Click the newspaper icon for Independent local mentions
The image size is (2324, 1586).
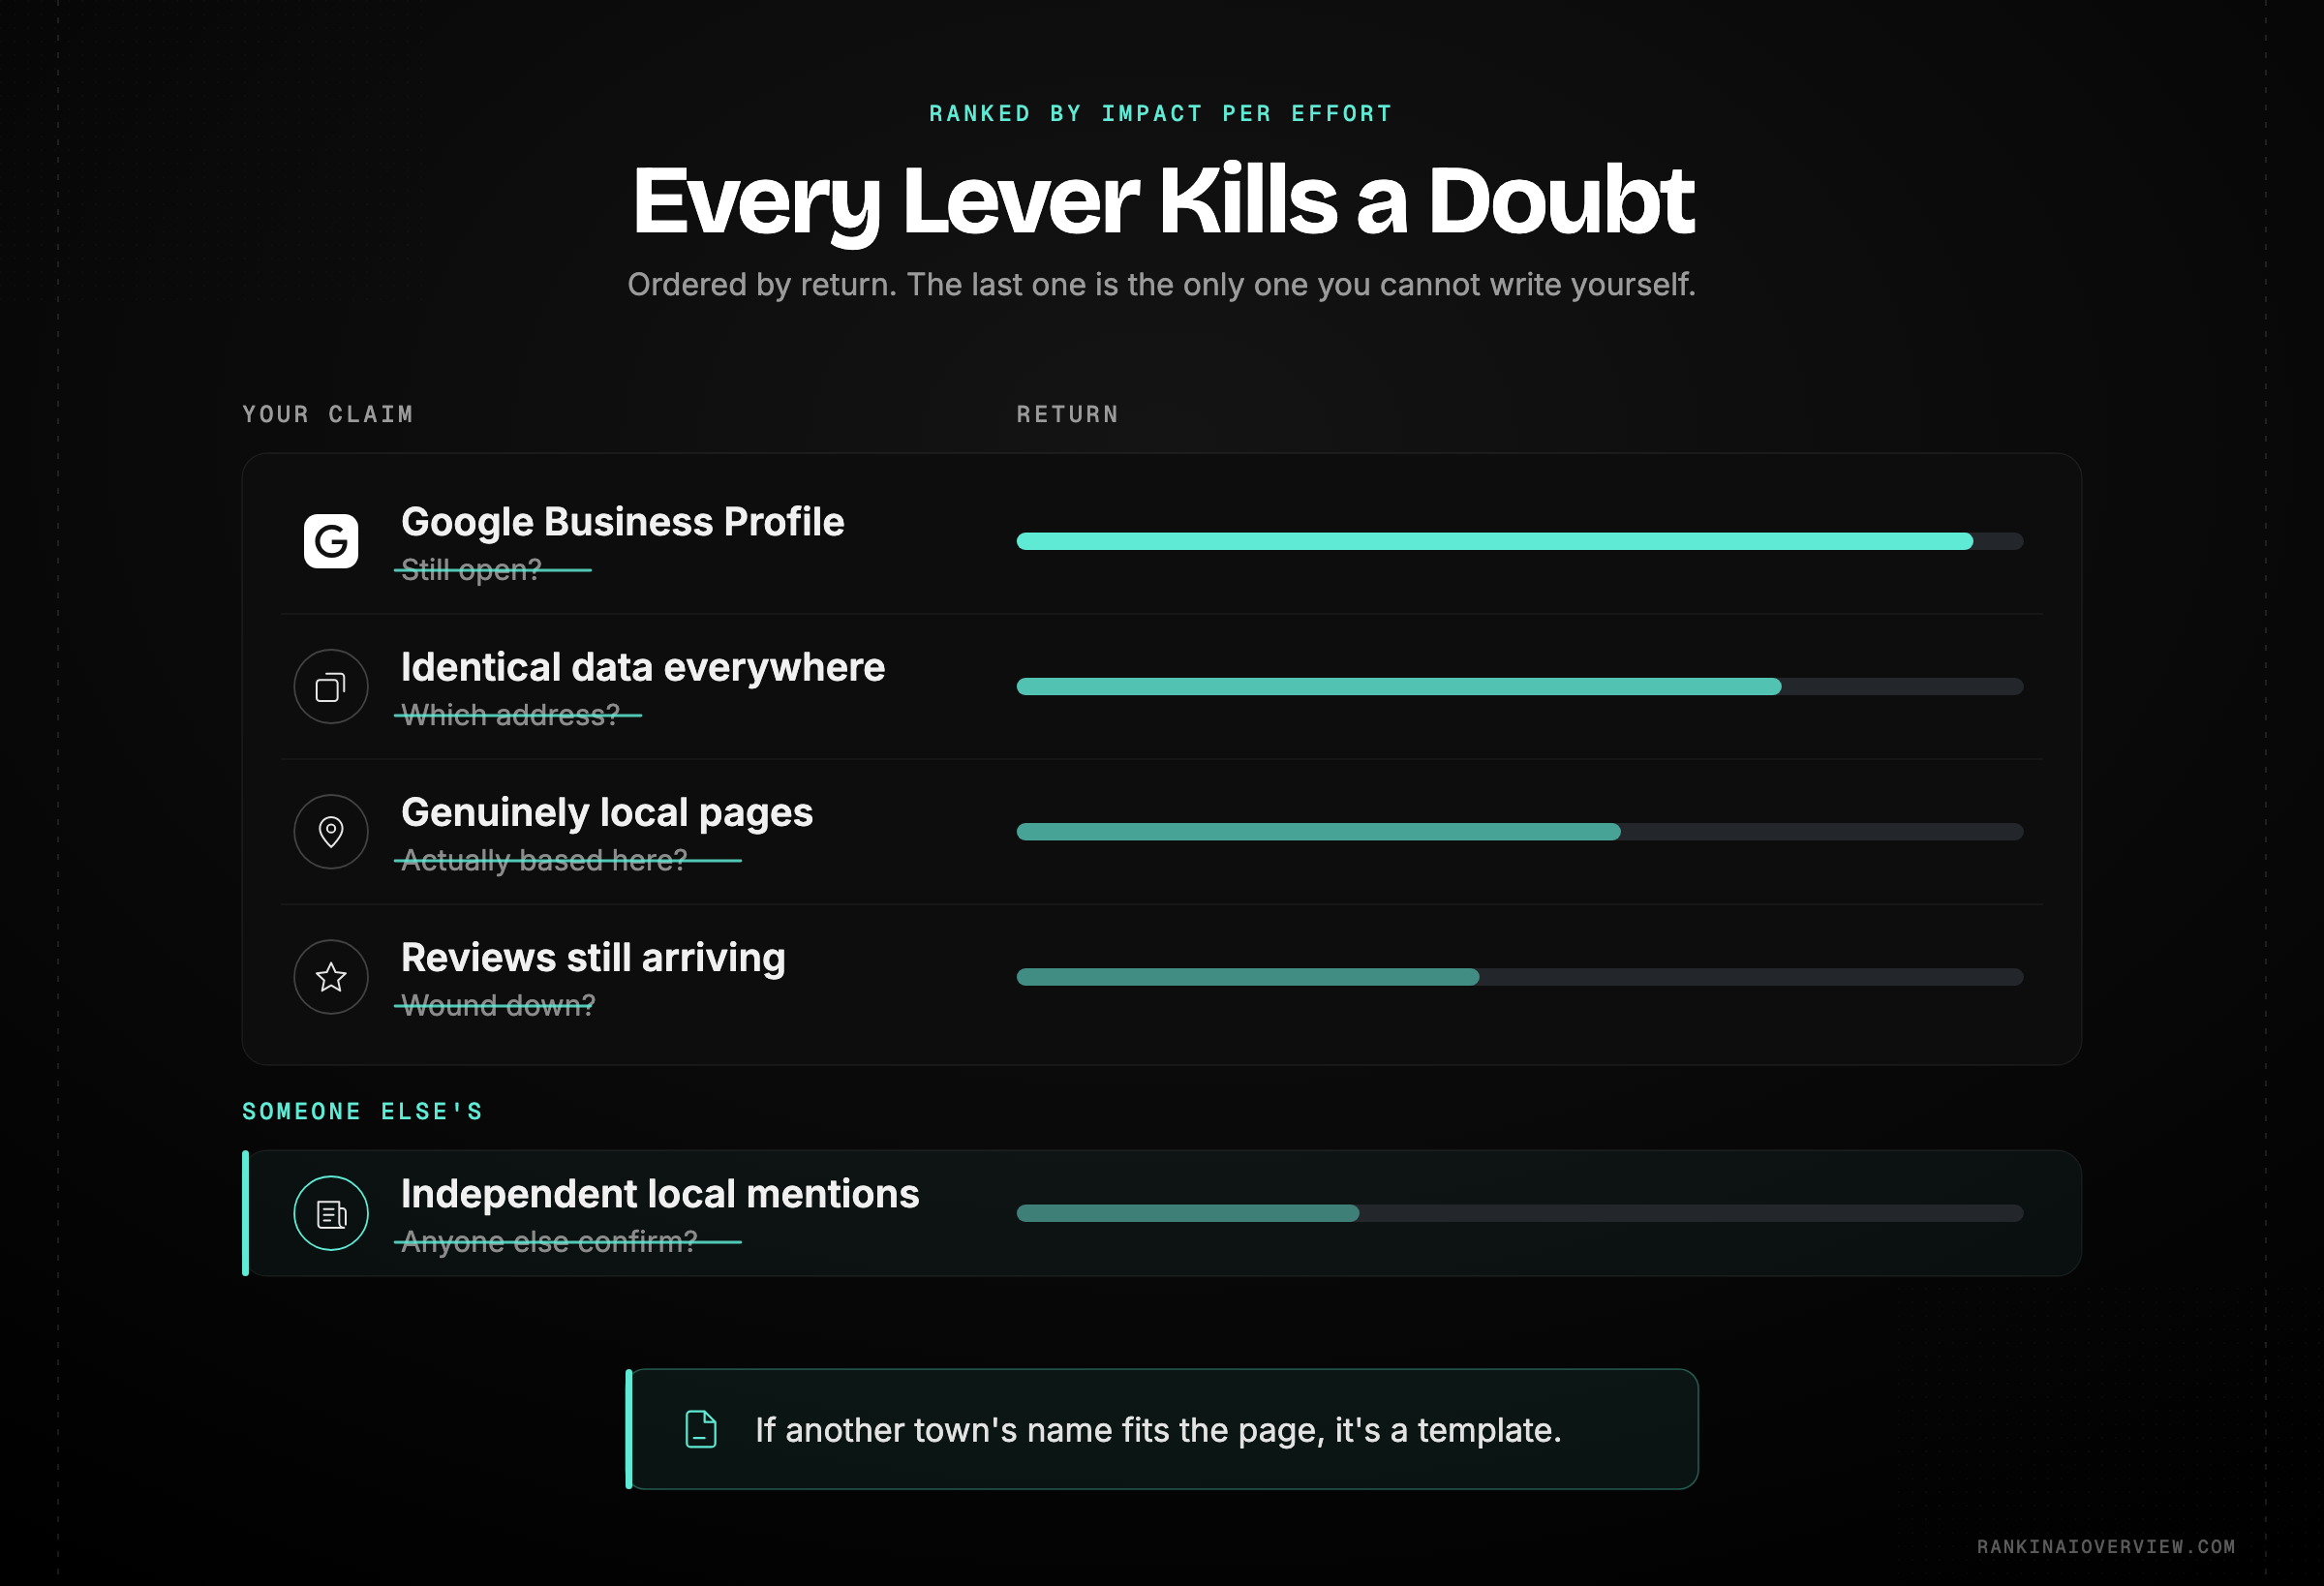331,1213
